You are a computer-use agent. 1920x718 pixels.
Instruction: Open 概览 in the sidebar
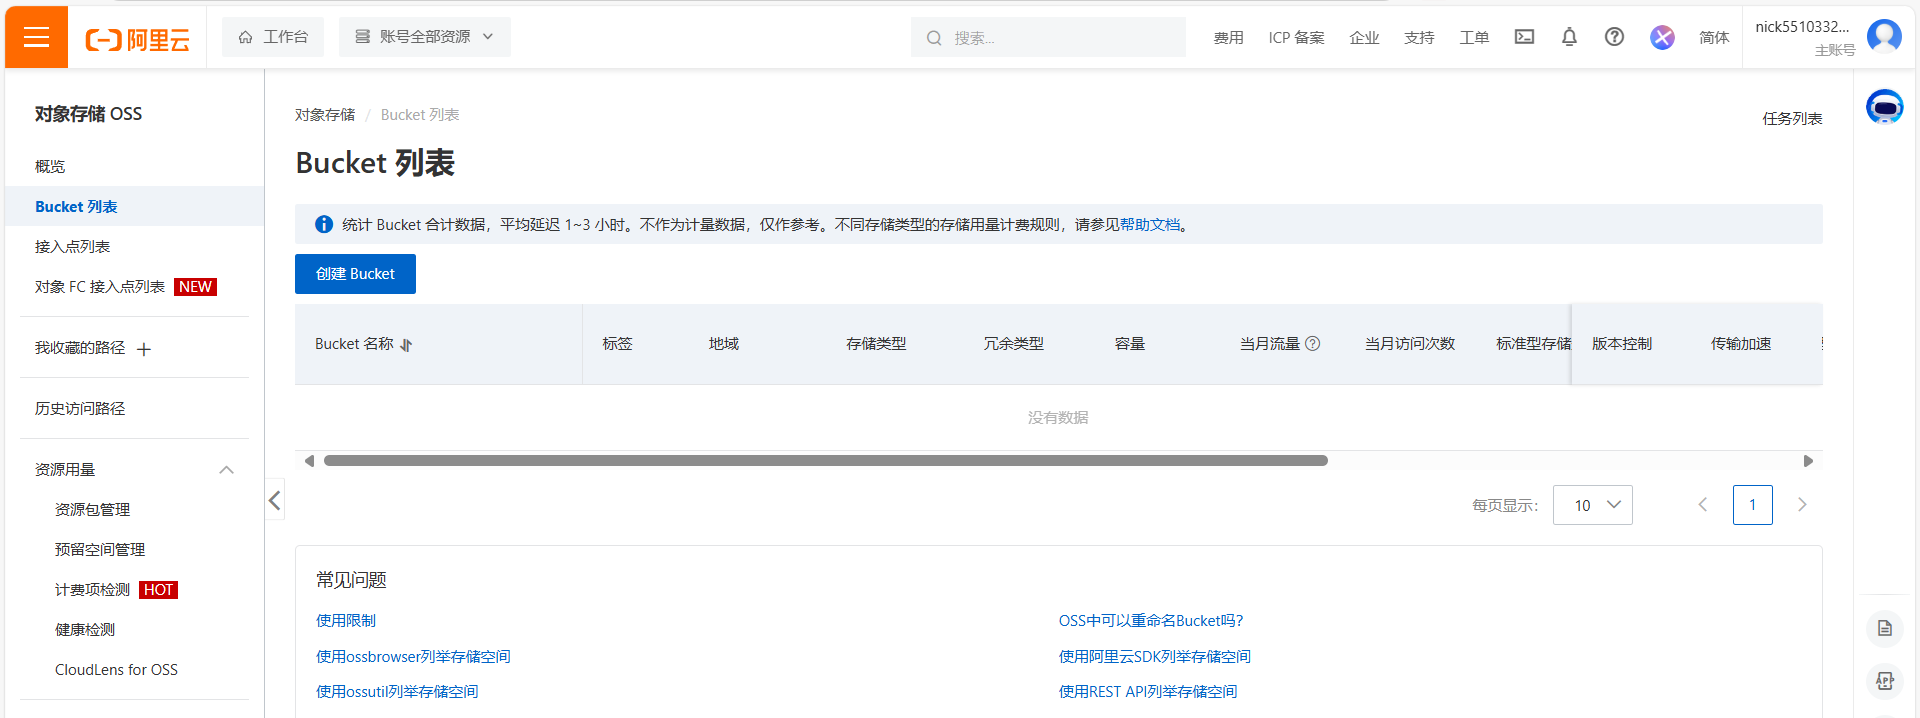pyautogui.click(x=50, y=167)
